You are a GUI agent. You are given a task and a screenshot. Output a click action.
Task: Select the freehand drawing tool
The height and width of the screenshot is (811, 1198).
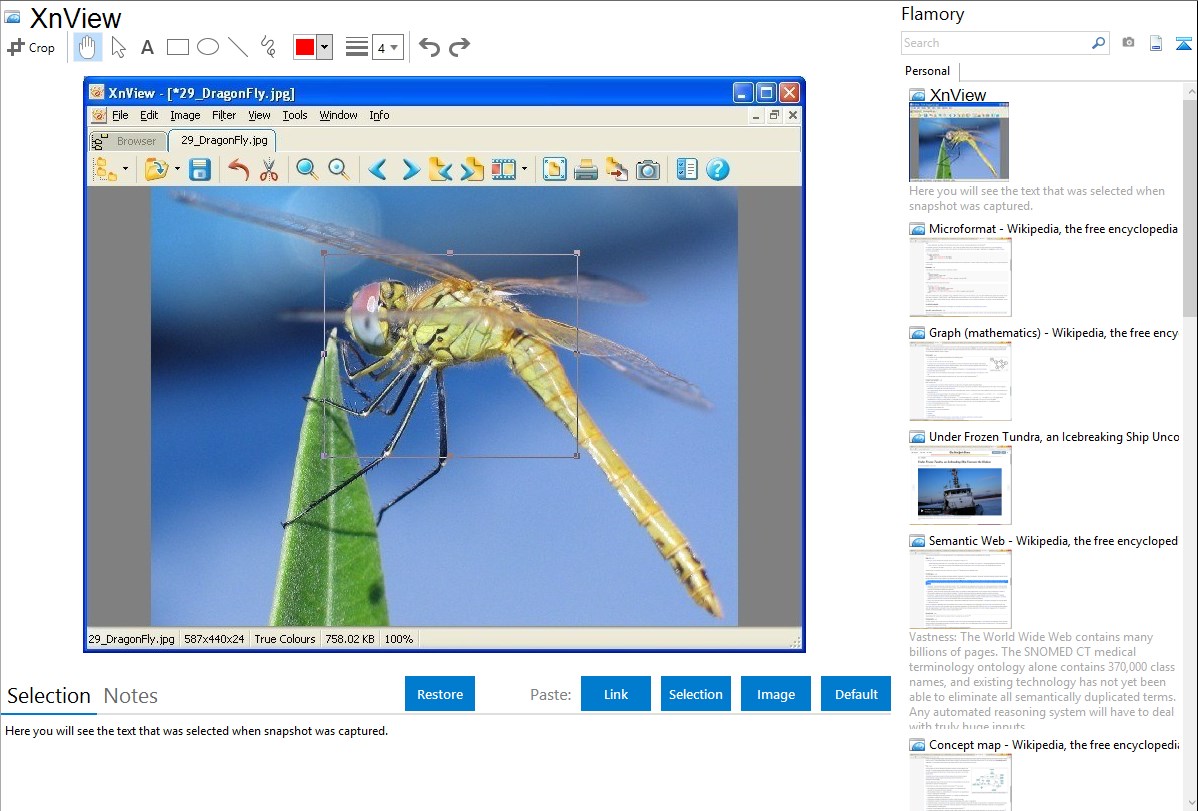268,47
